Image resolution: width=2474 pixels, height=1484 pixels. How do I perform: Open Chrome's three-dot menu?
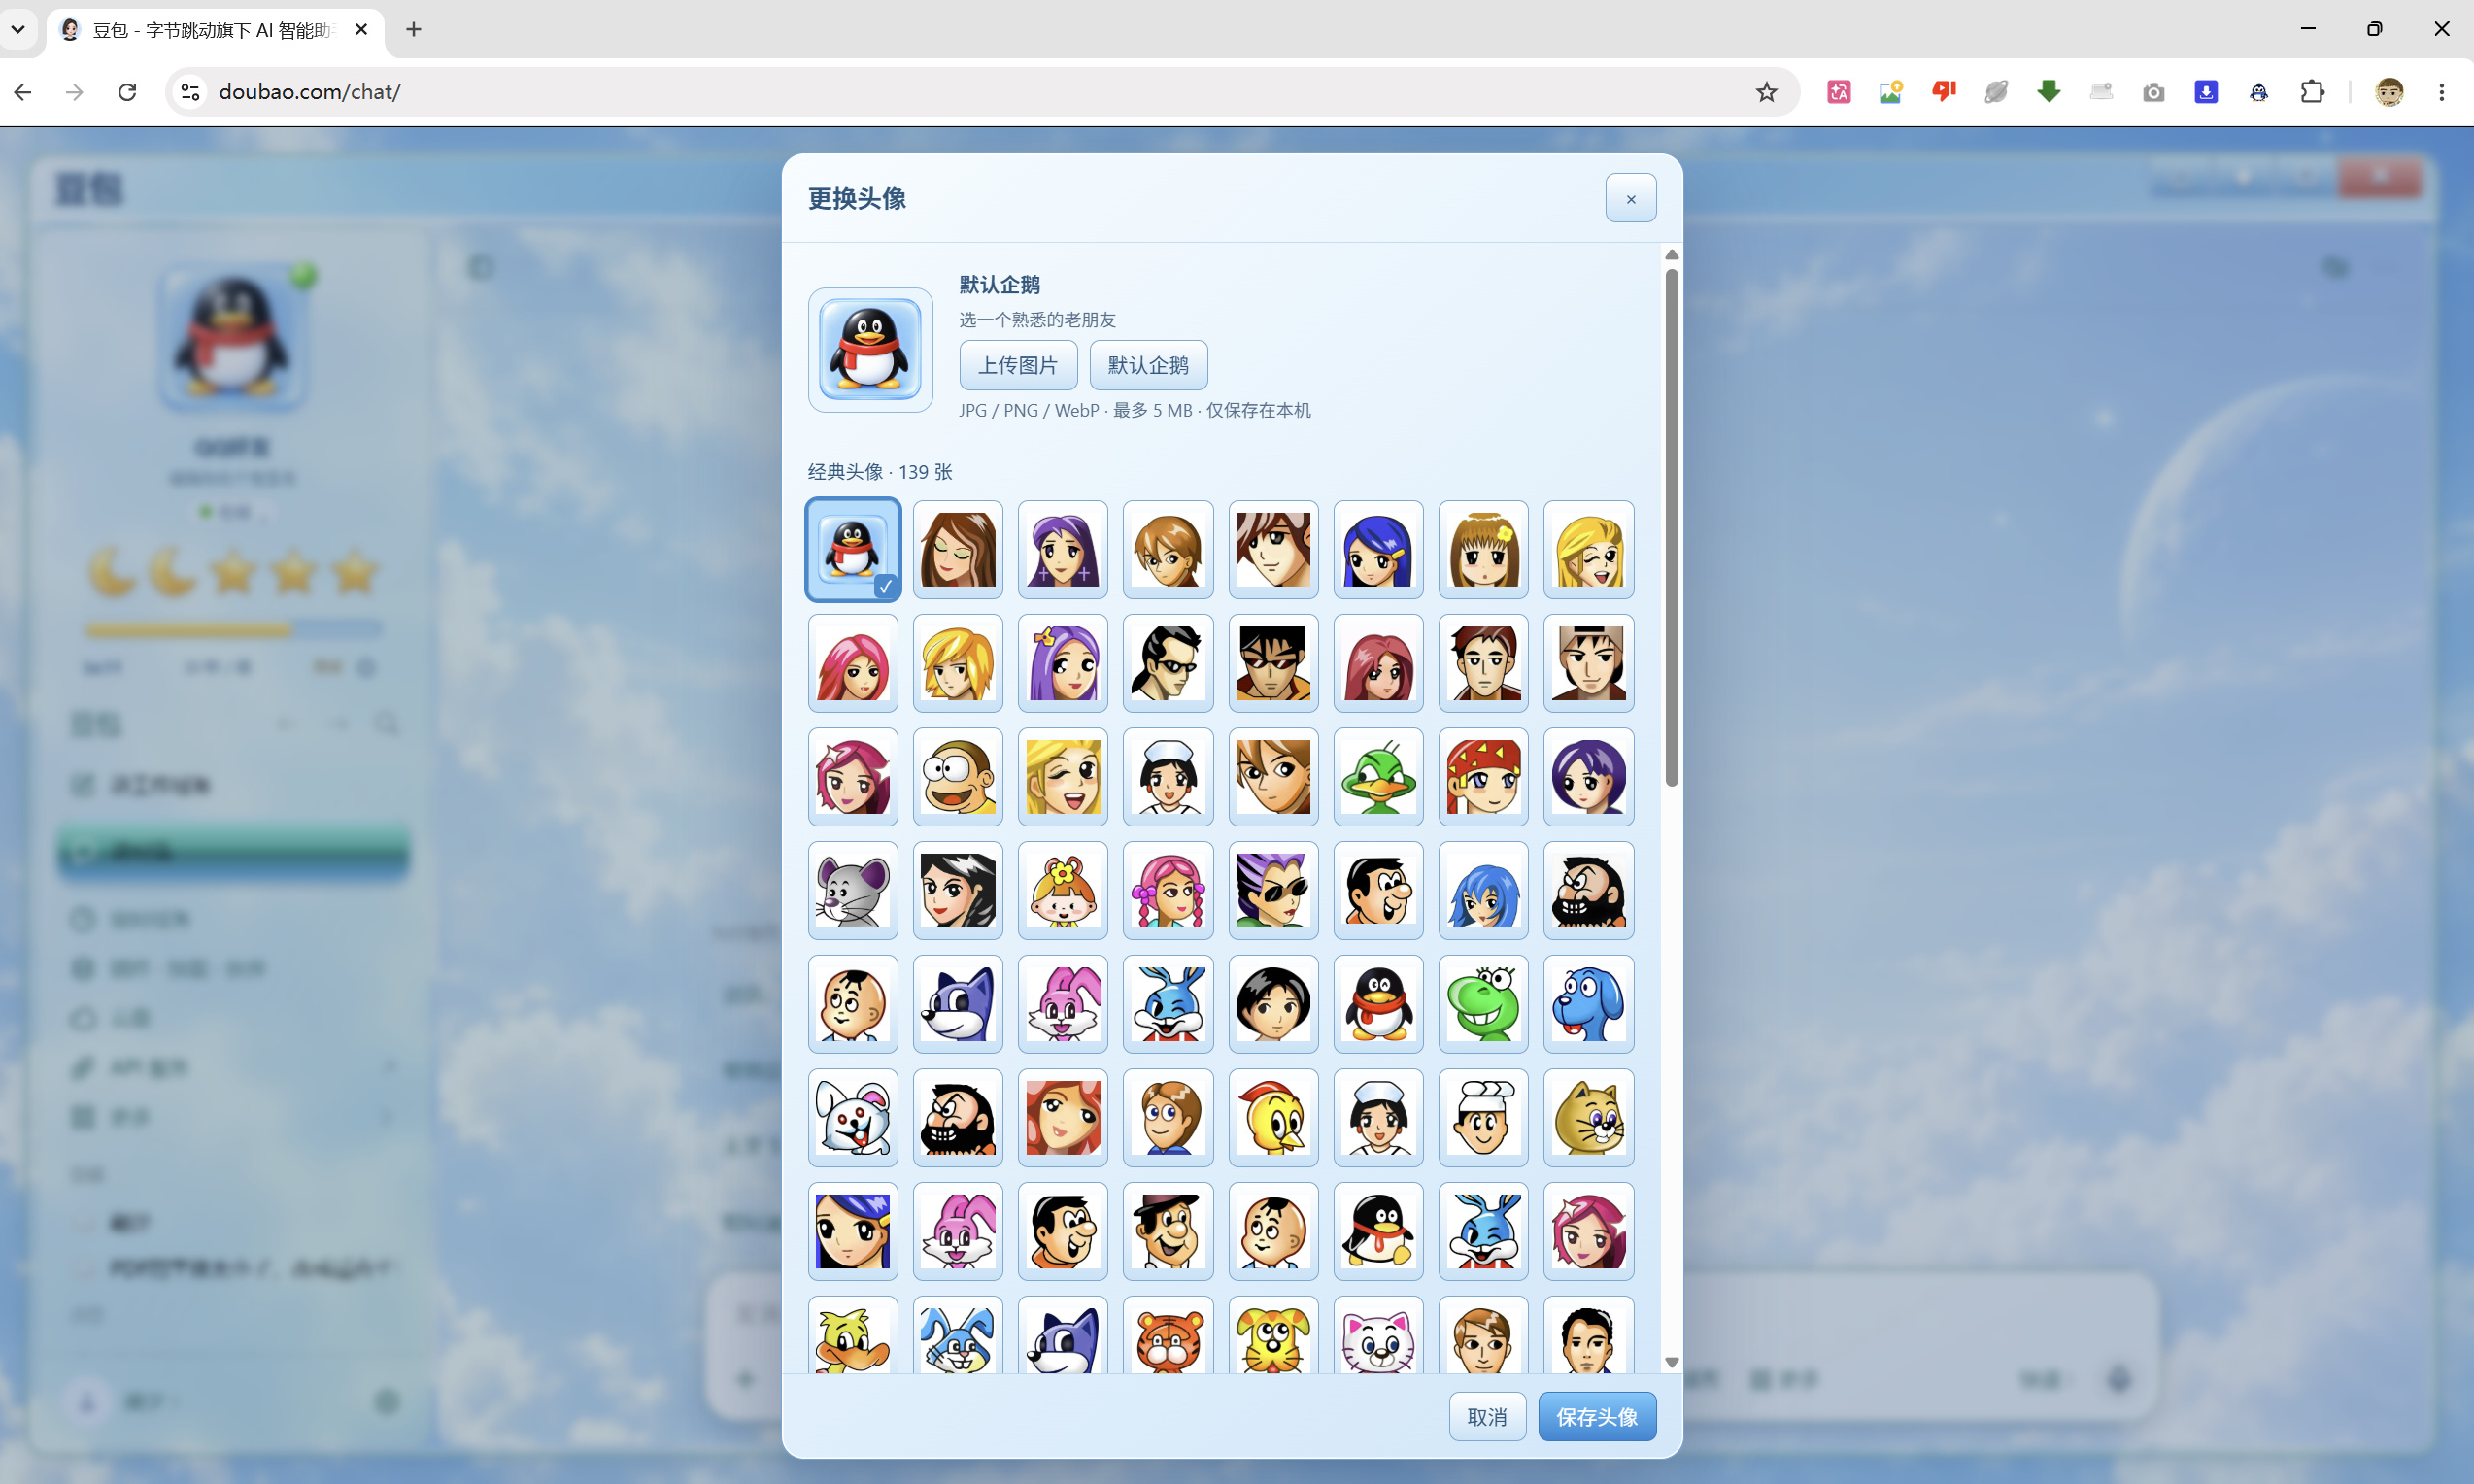2441,92
